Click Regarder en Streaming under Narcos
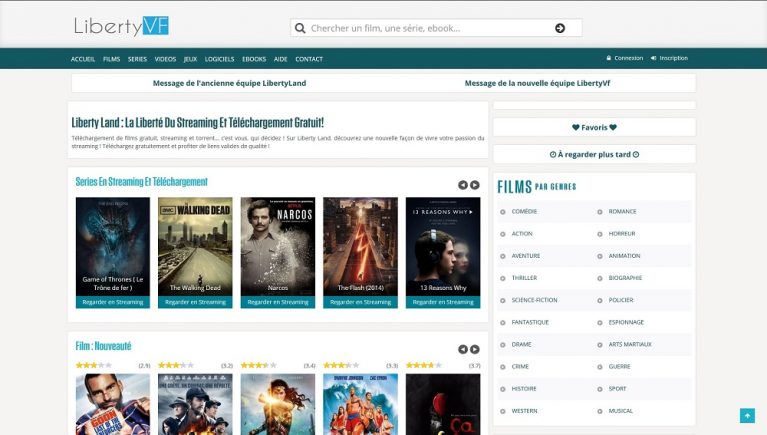This screenshot has height=435, width=767. [x=278, y=302]
